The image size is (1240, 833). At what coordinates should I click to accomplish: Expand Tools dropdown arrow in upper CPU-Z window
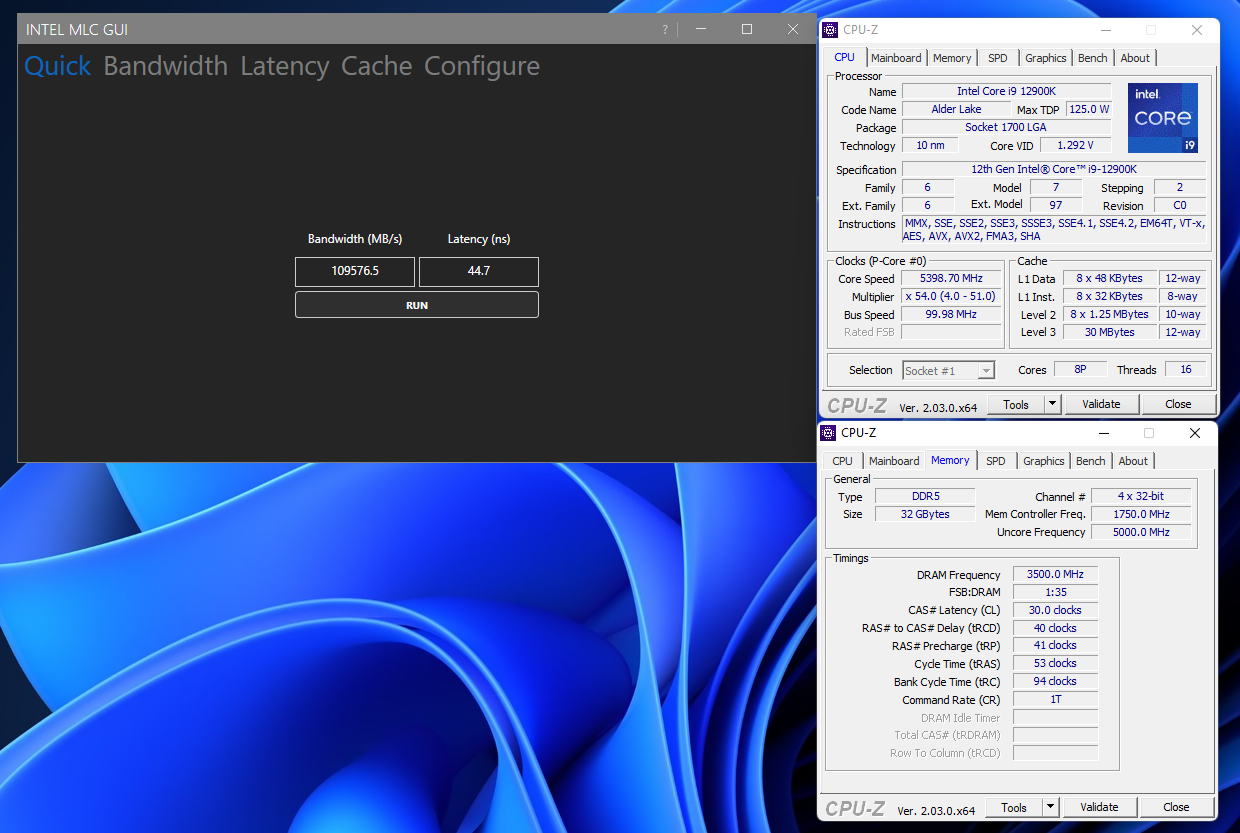(x=1052, y=405)
